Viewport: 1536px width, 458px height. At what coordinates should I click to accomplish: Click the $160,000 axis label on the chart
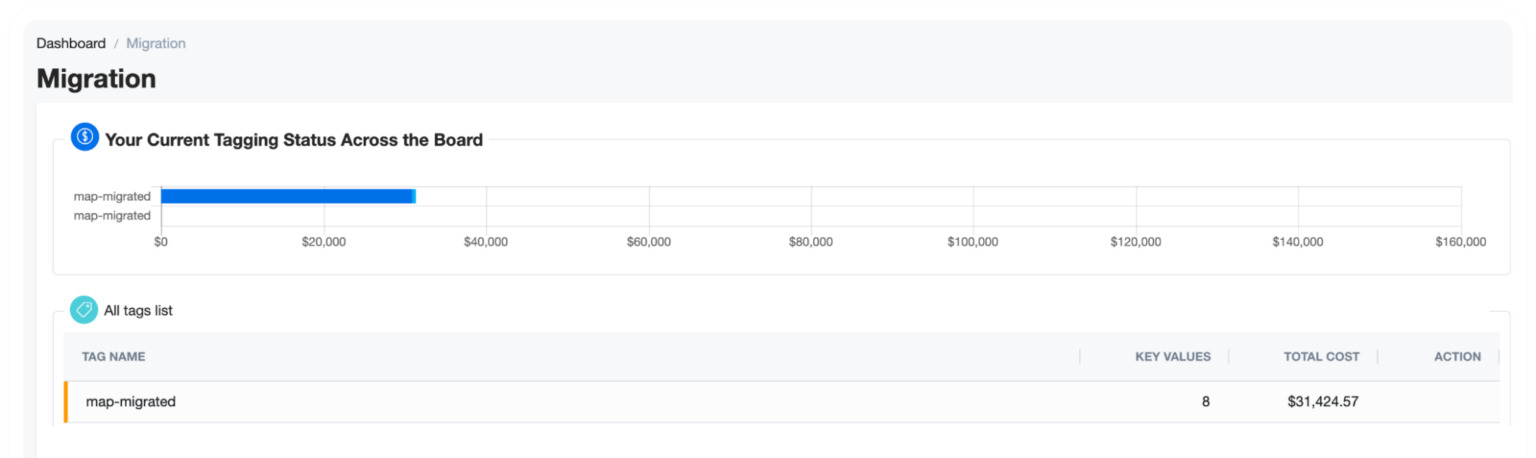click(x=1461, y=242)
